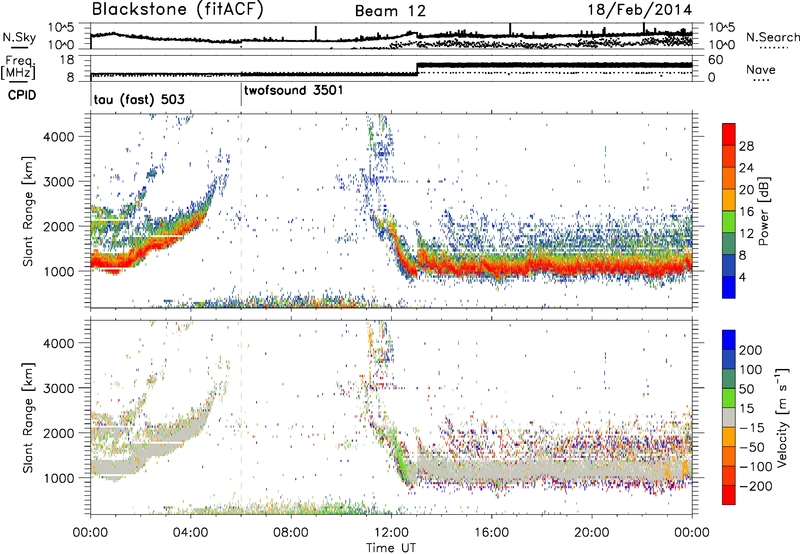This screenshot has height=554, width=800.
Task: Click 'Slant Range [km]' label of velocity panel
Action: pos(28,417)
